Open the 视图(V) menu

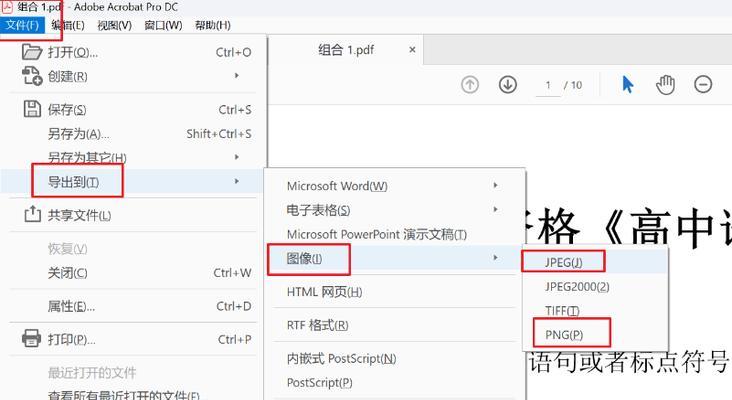point(114,25)
